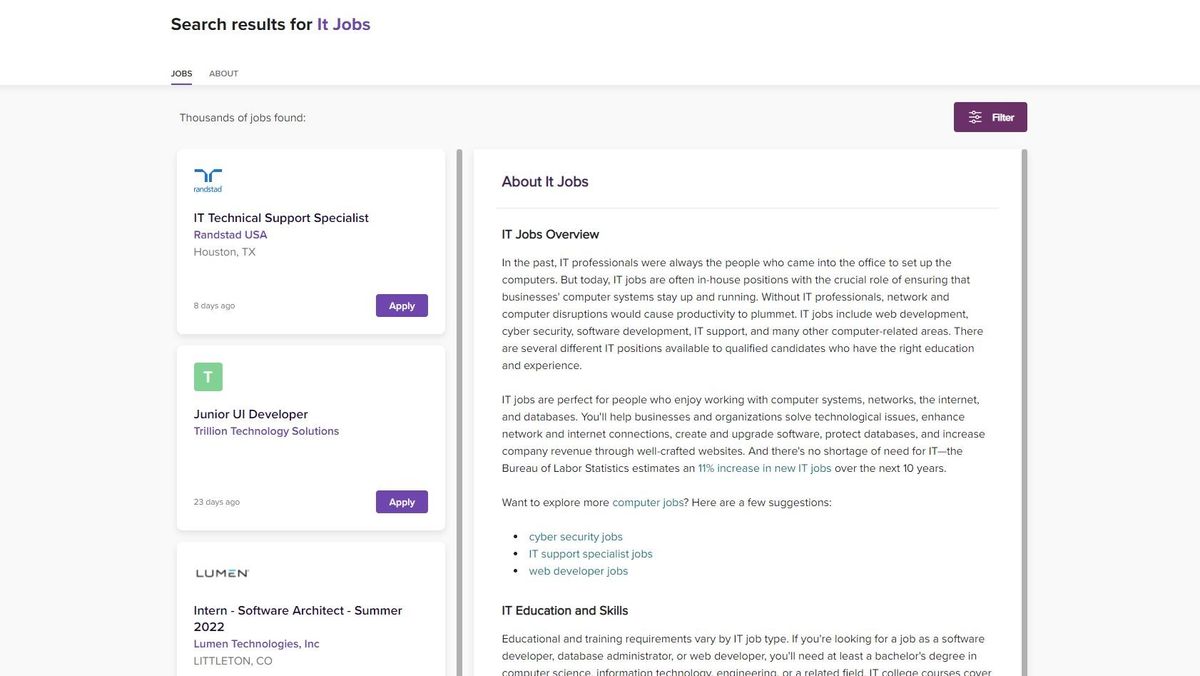Select the Intern - Software Architect job title
The image size is (1200, 676).
click(x=297, y=609)
